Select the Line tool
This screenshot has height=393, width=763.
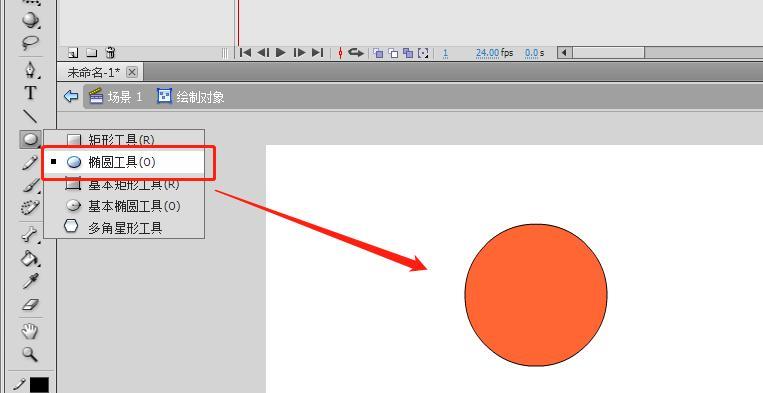point(30,116)
